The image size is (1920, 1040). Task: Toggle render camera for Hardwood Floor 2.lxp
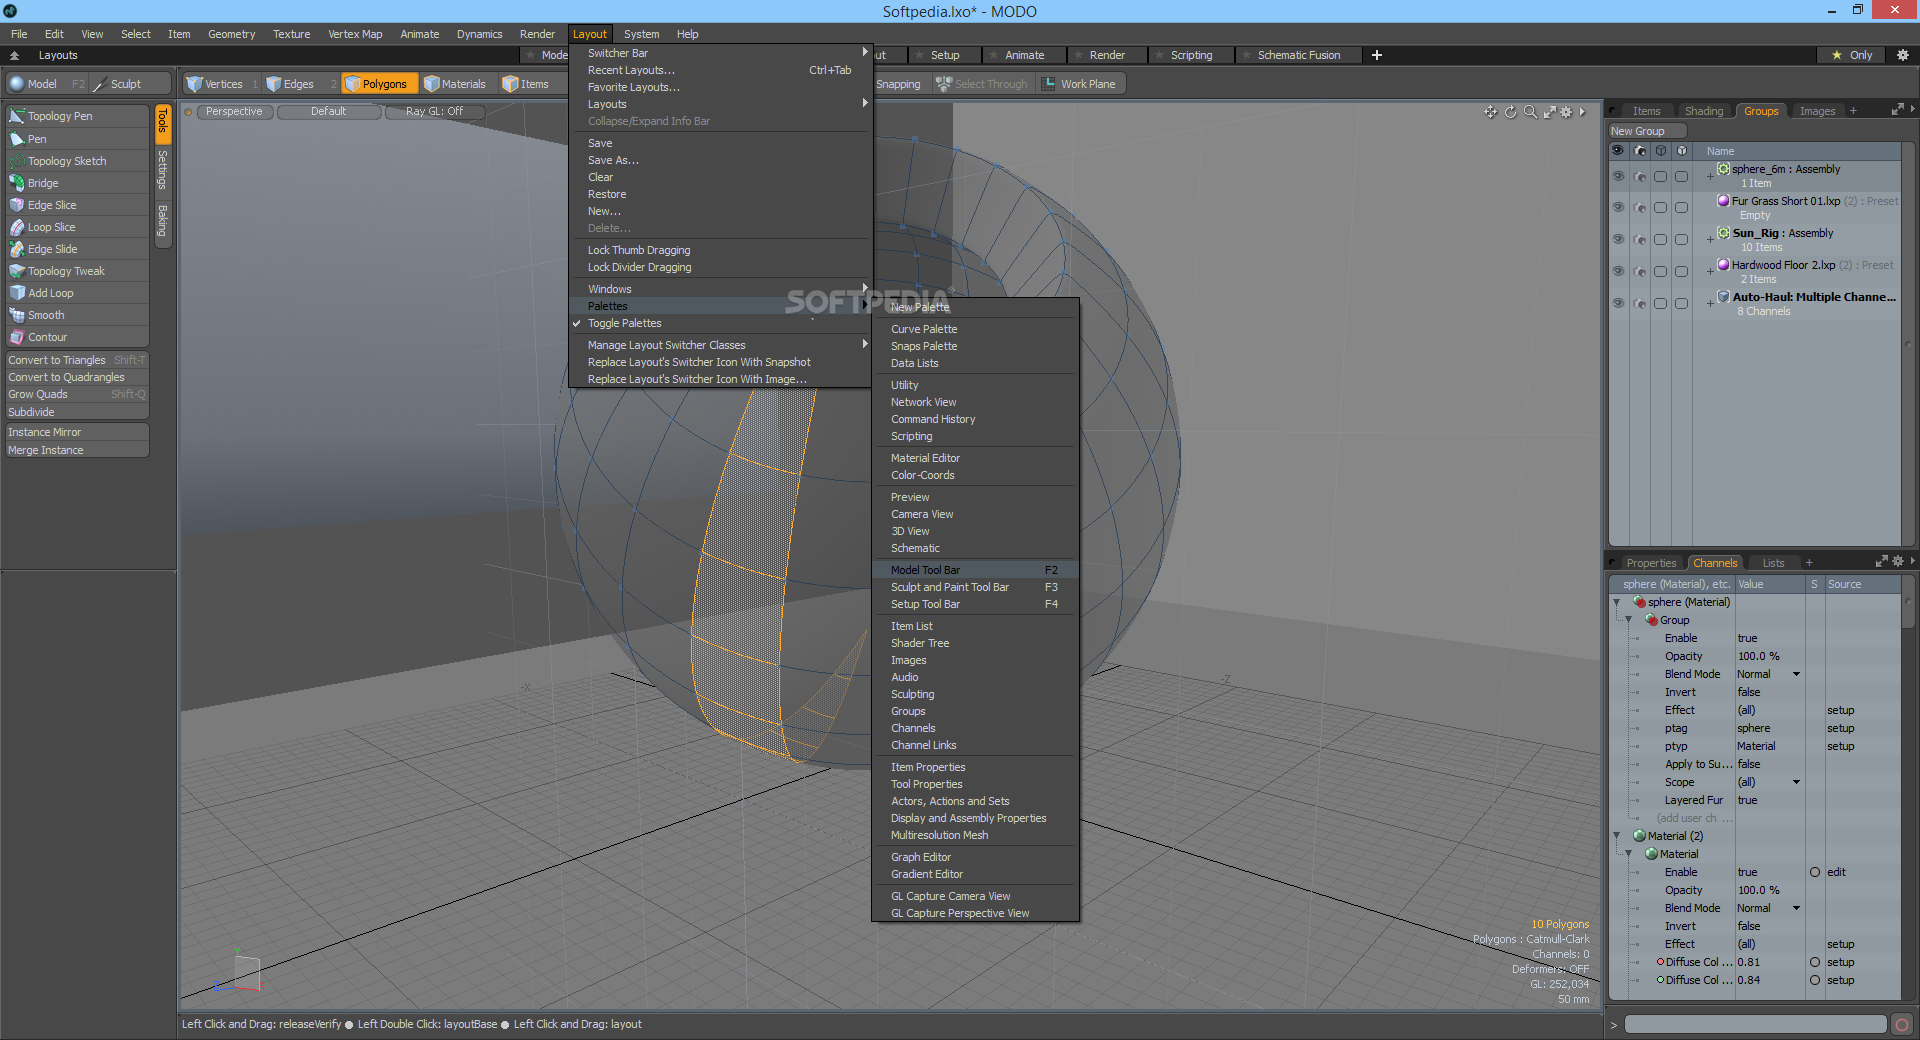pyautogui.click(x=1639, y=272)
